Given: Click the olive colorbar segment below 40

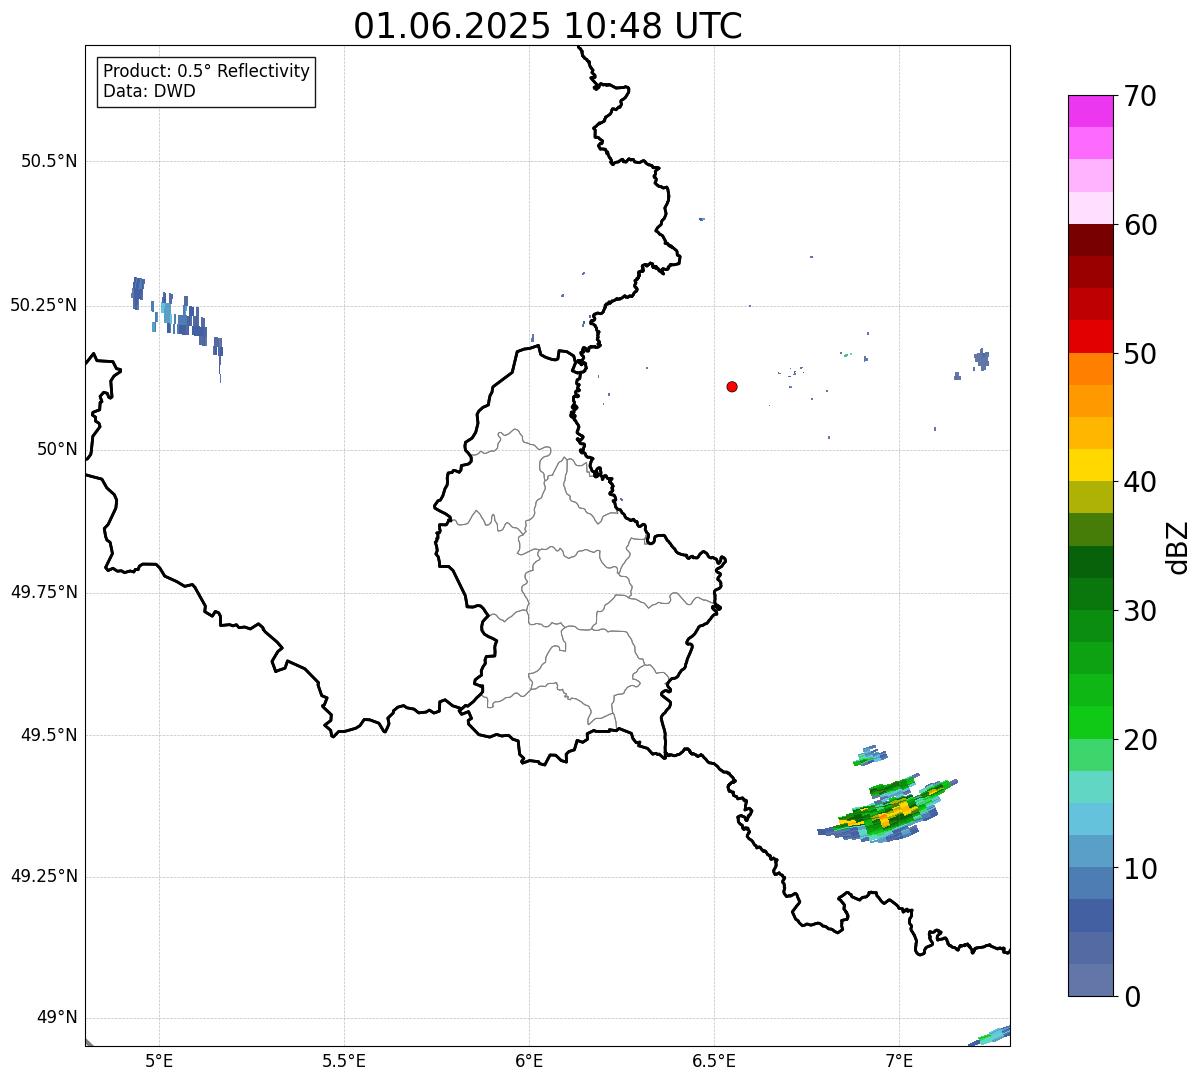Looking at the screenshot, I should point(1090,497).
